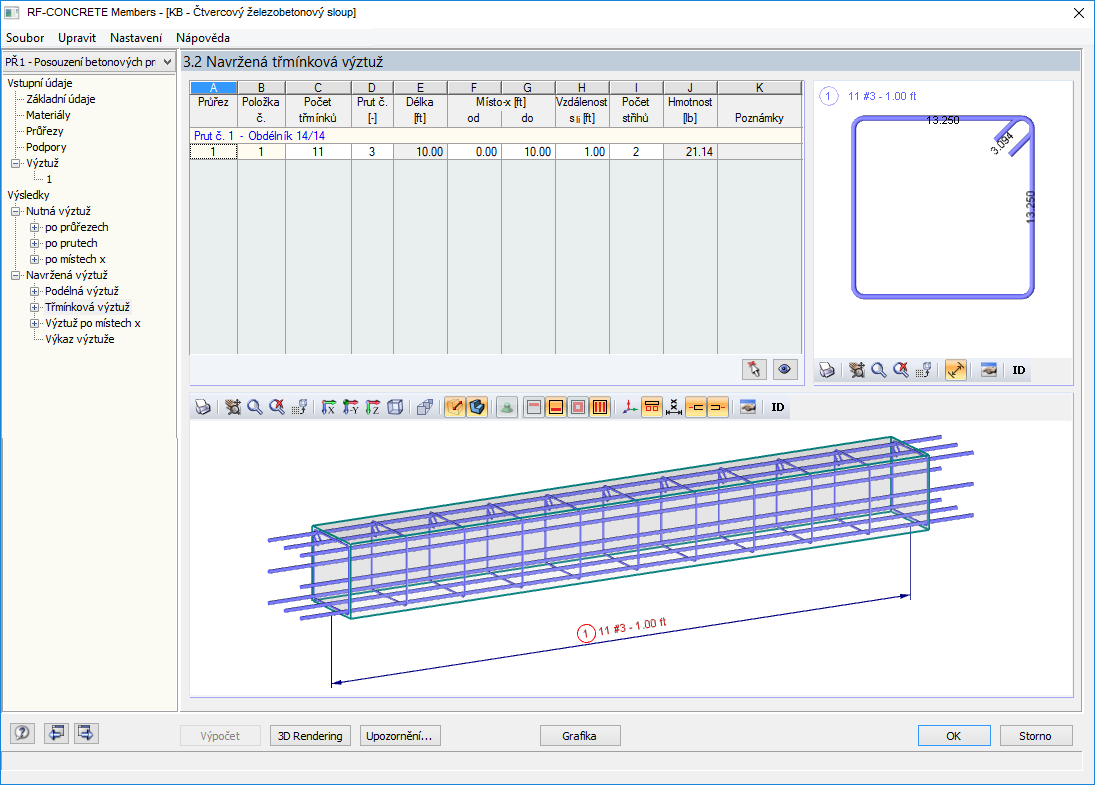Open the Soubor menu
Image resolution: width=1095 pixels, height=785 pixels.
(x=25, y=38)
